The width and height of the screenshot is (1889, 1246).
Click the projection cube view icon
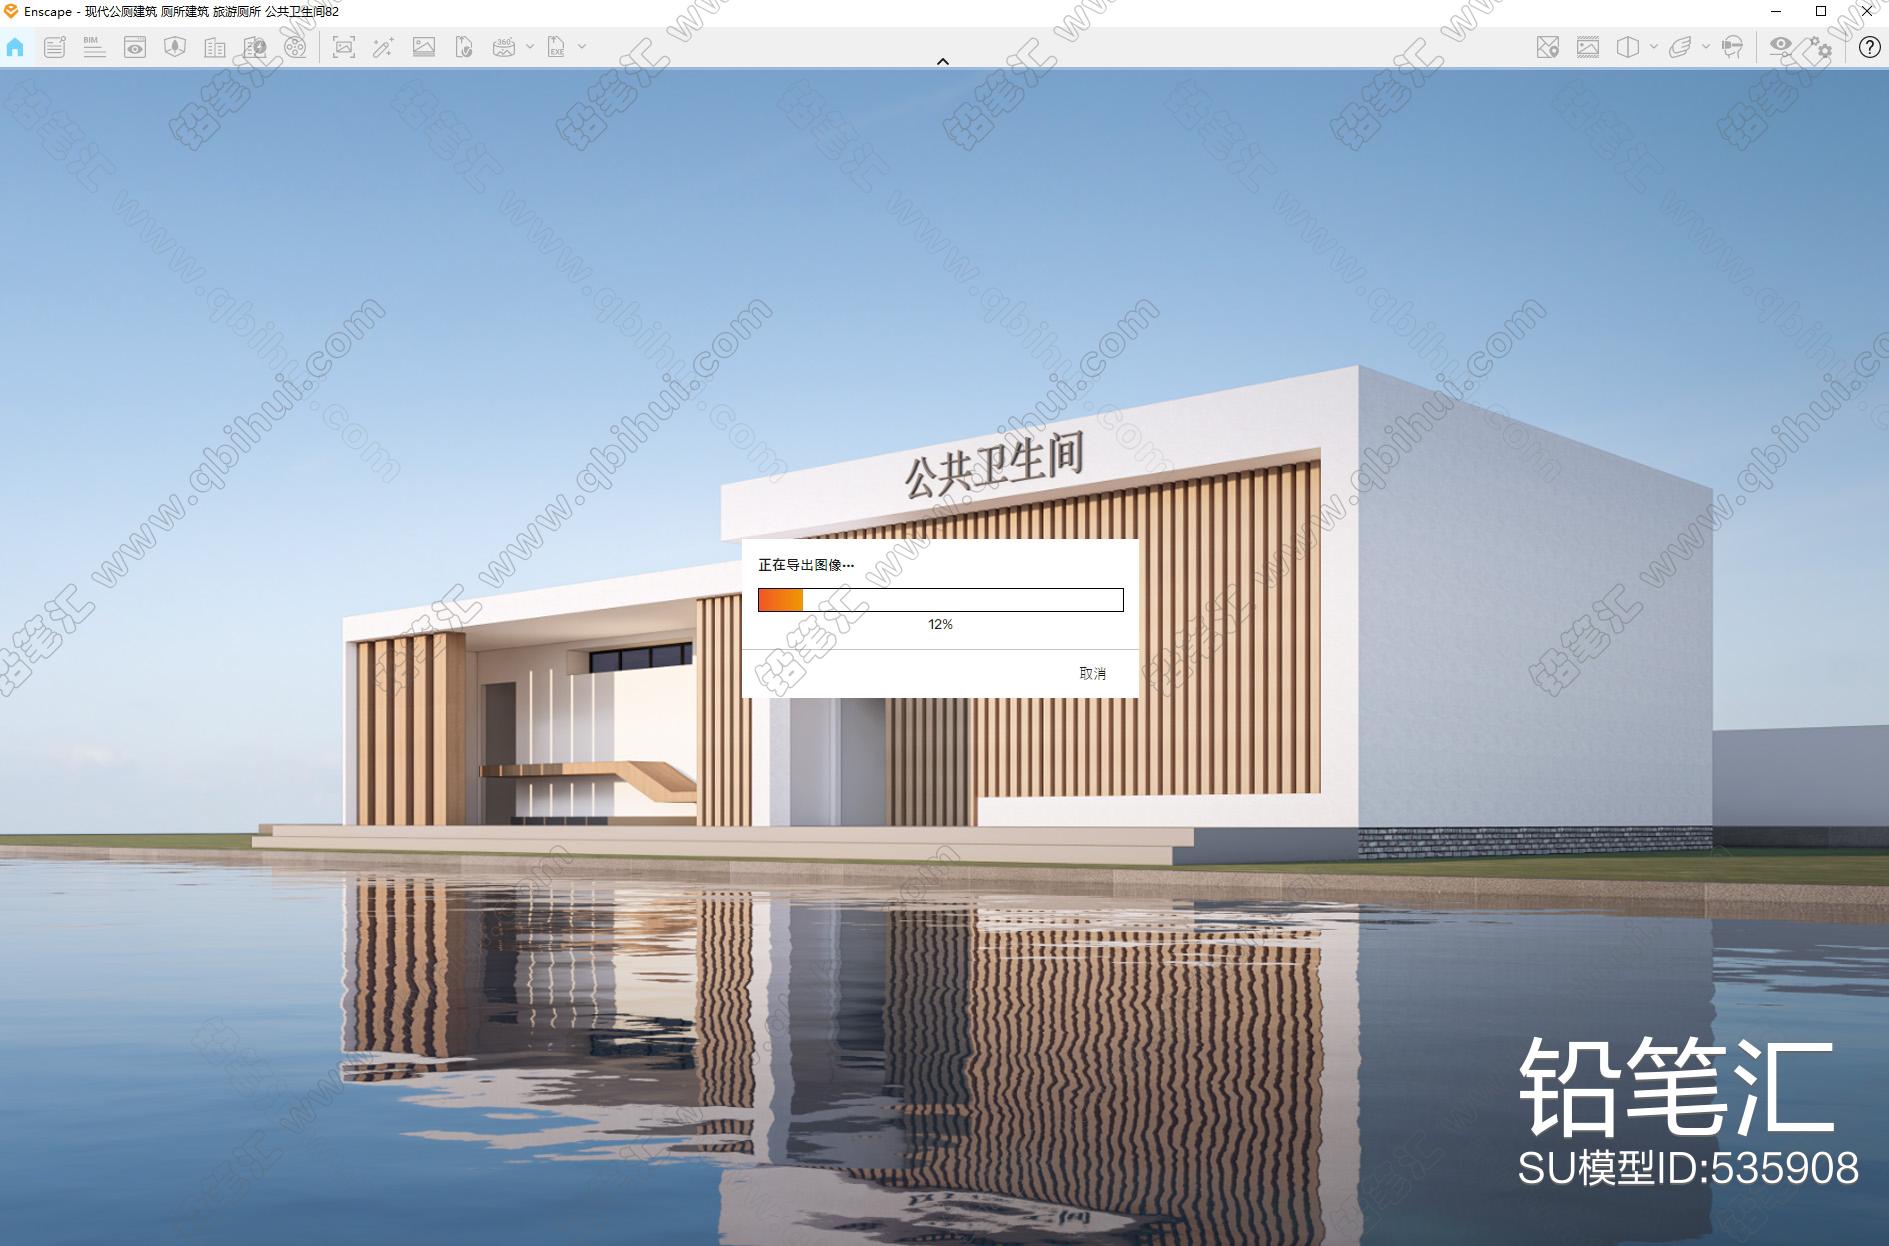[x=1628, y=47]
